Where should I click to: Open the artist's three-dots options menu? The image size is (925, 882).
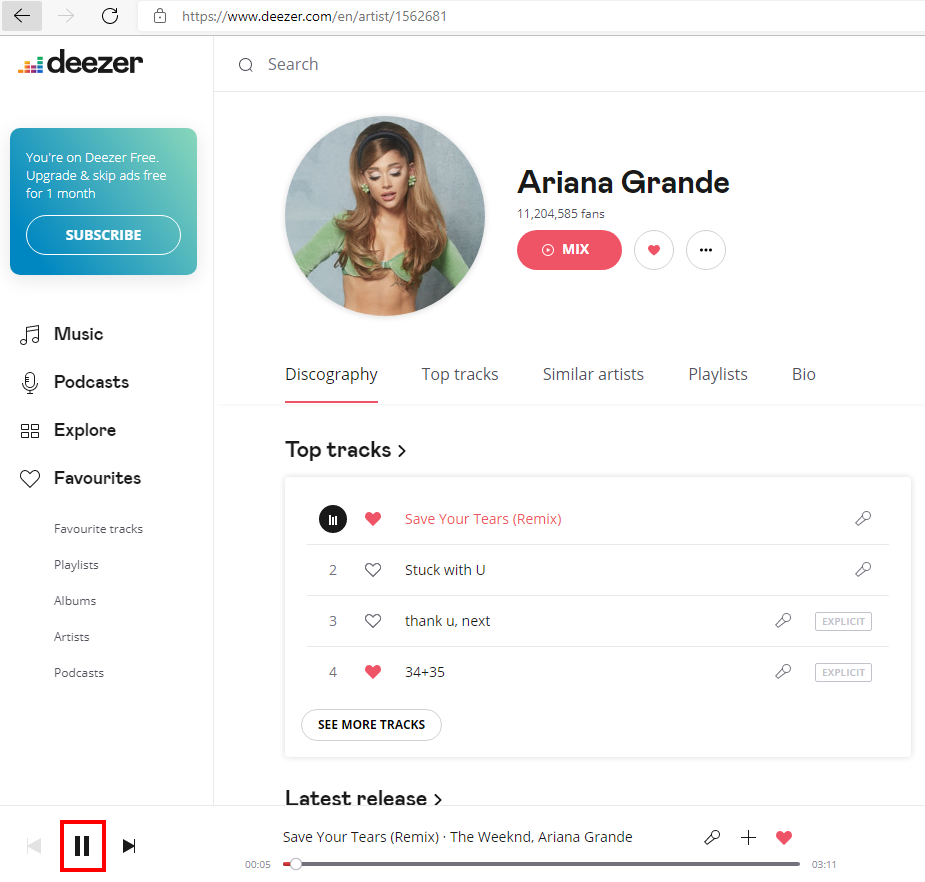[x=706, y=250]
